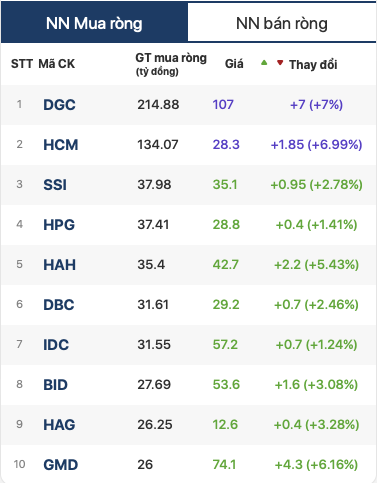The height and width of the screenshot is (483, 377).
Task: Switch to the NN Mua ròng tab
Action: [94, 22]
